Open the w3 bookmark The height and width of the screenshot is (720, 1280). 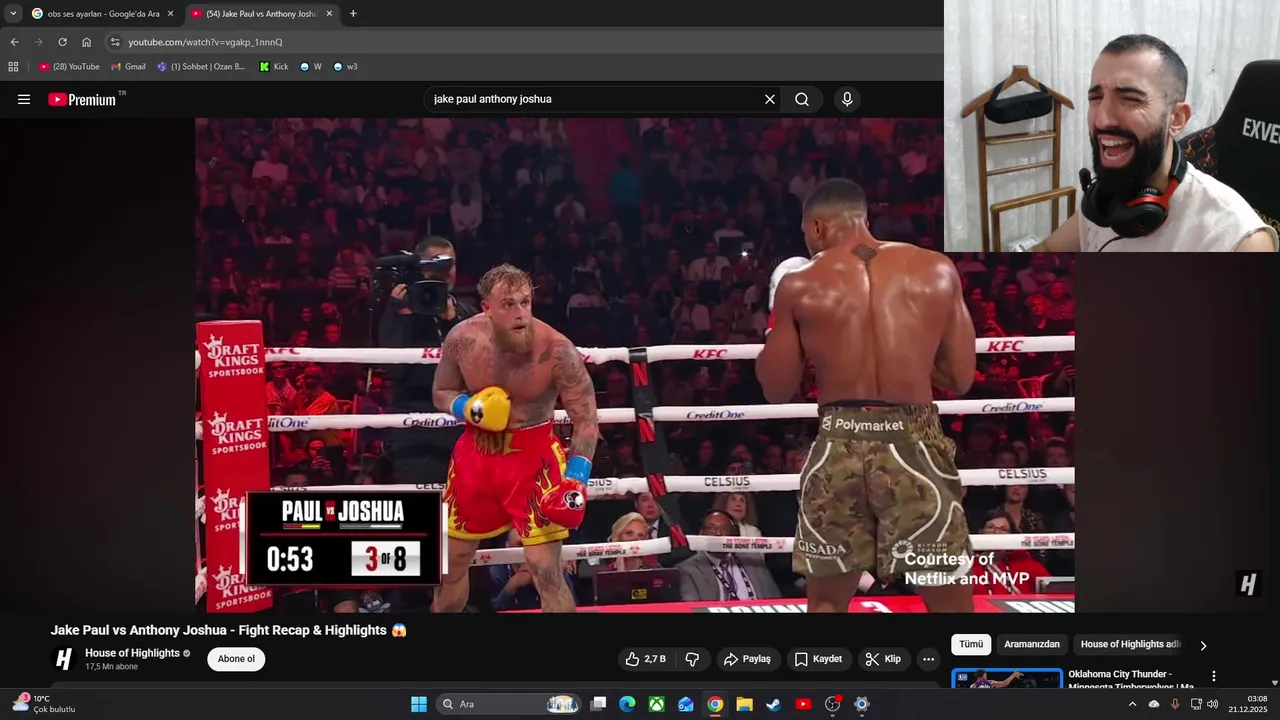(345, 67)
